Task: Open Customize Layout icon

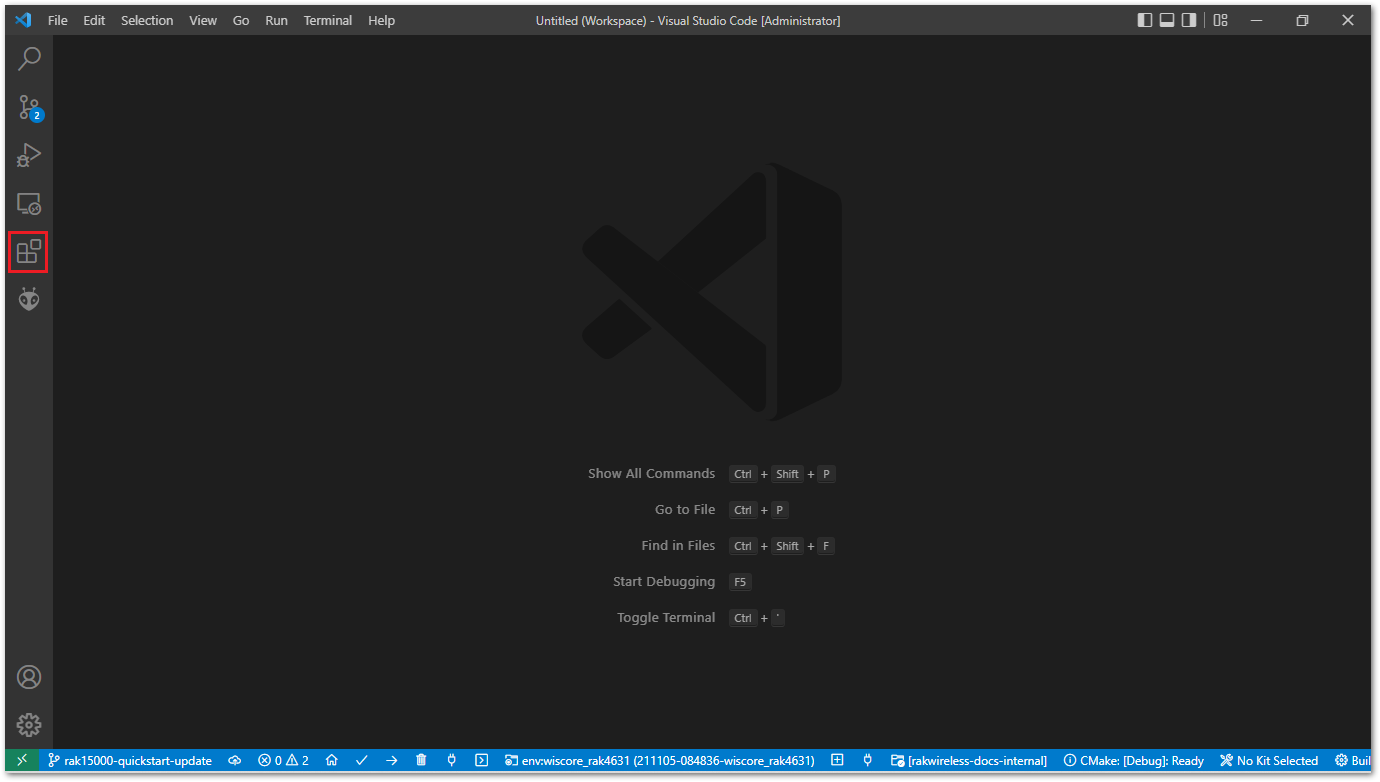Action: pyautogui.click(x=1220, y=20)
